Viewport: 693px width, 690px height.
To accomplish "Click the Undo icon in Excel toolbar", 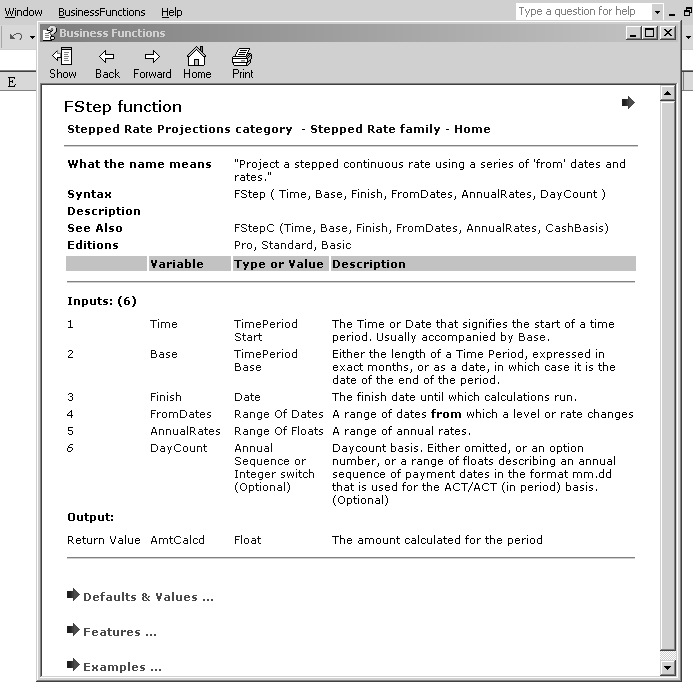I will coord(16,37).
